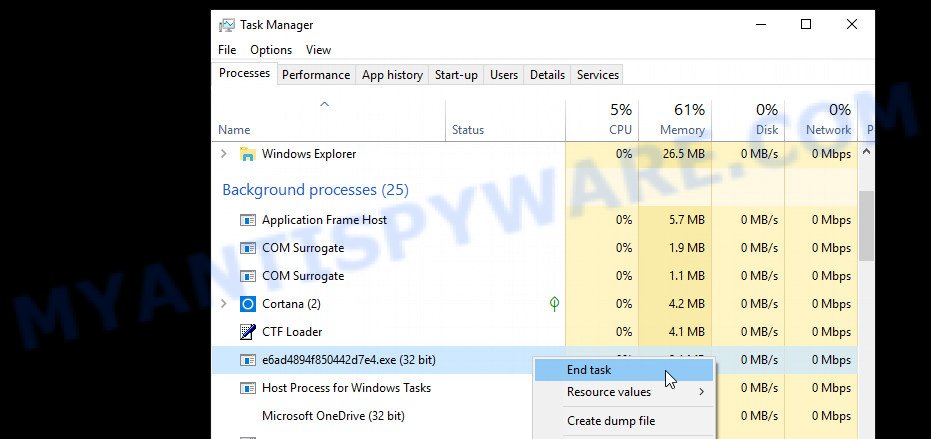This screenshot has height=439, width=931.
Task: Expand the Cortana (2) process group
Action: (x=223, y=304)
